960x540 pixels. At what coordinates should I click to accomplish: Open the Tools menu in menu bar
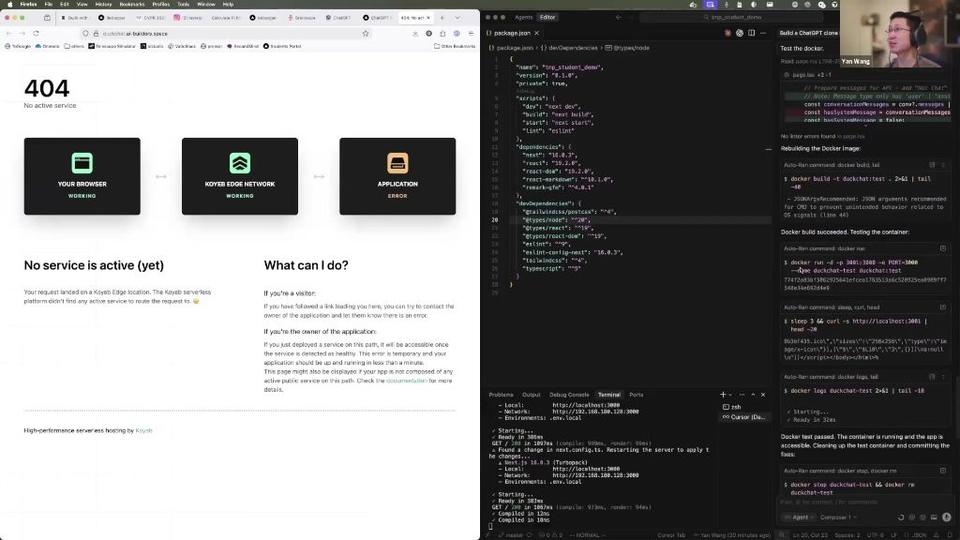pos(183,4)
